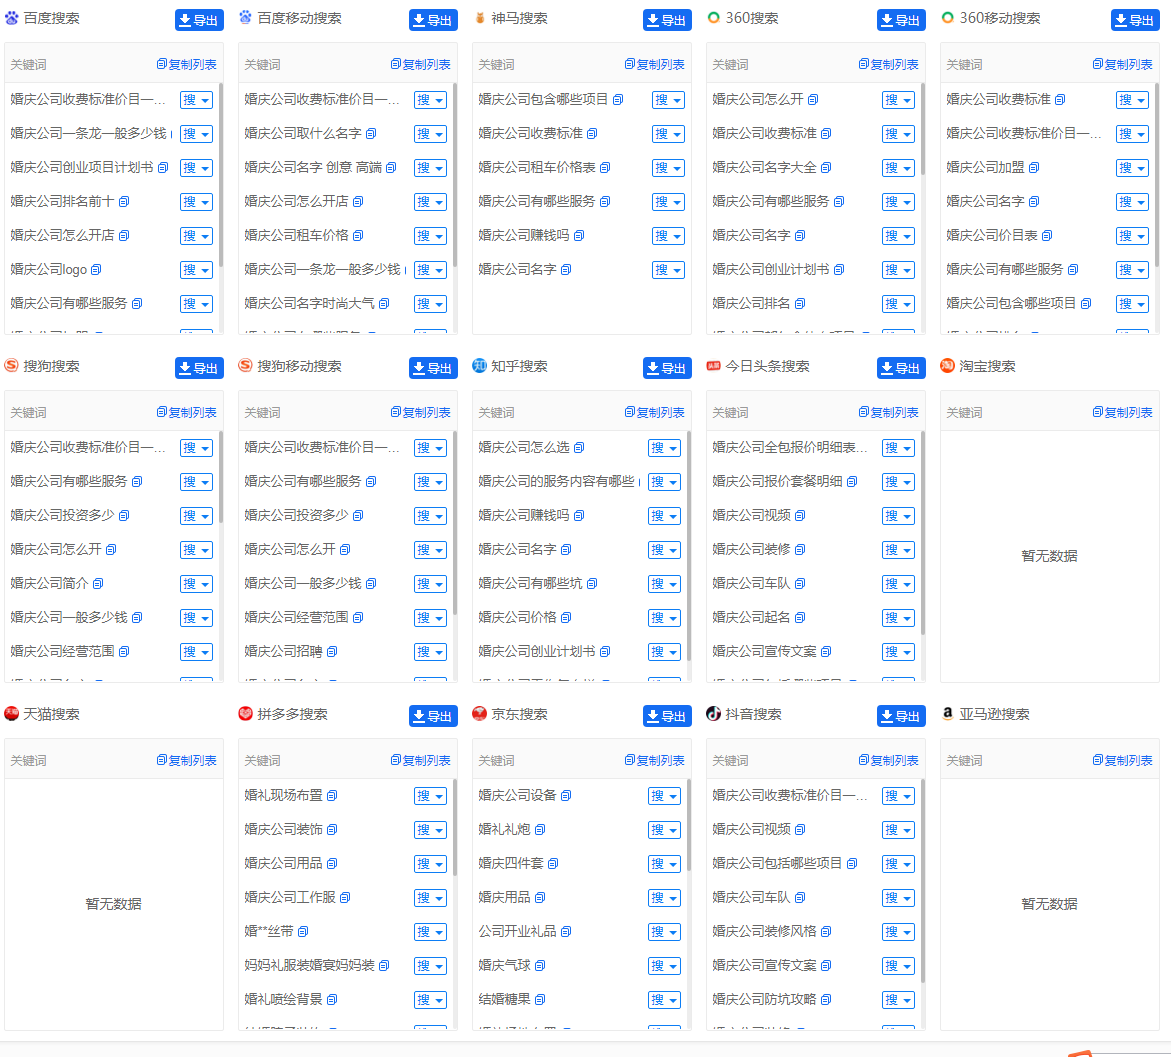Image resolution: width=1171 pixels, height=1057 pixels.
Task: Copy keyword 婚庆公司价目表 in 360移动搜索 panel
Action: 1047,235
